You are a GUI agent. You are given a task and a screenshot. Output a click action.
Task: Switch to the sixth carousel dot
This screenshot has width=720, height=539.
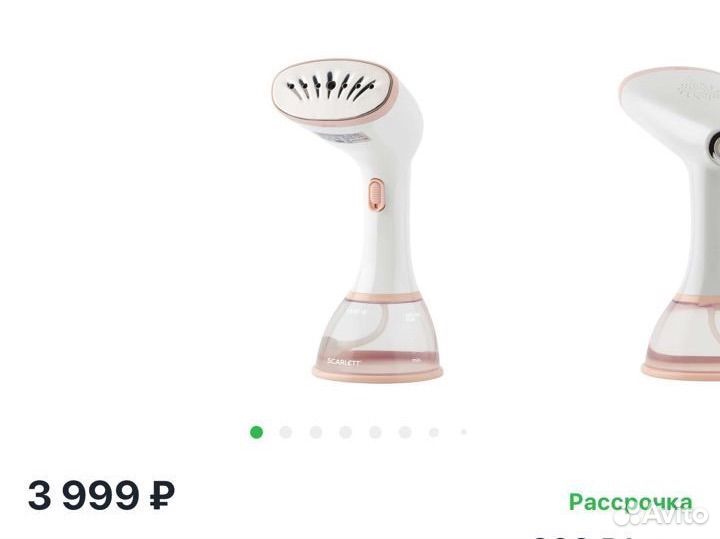(x=405, y=432)
